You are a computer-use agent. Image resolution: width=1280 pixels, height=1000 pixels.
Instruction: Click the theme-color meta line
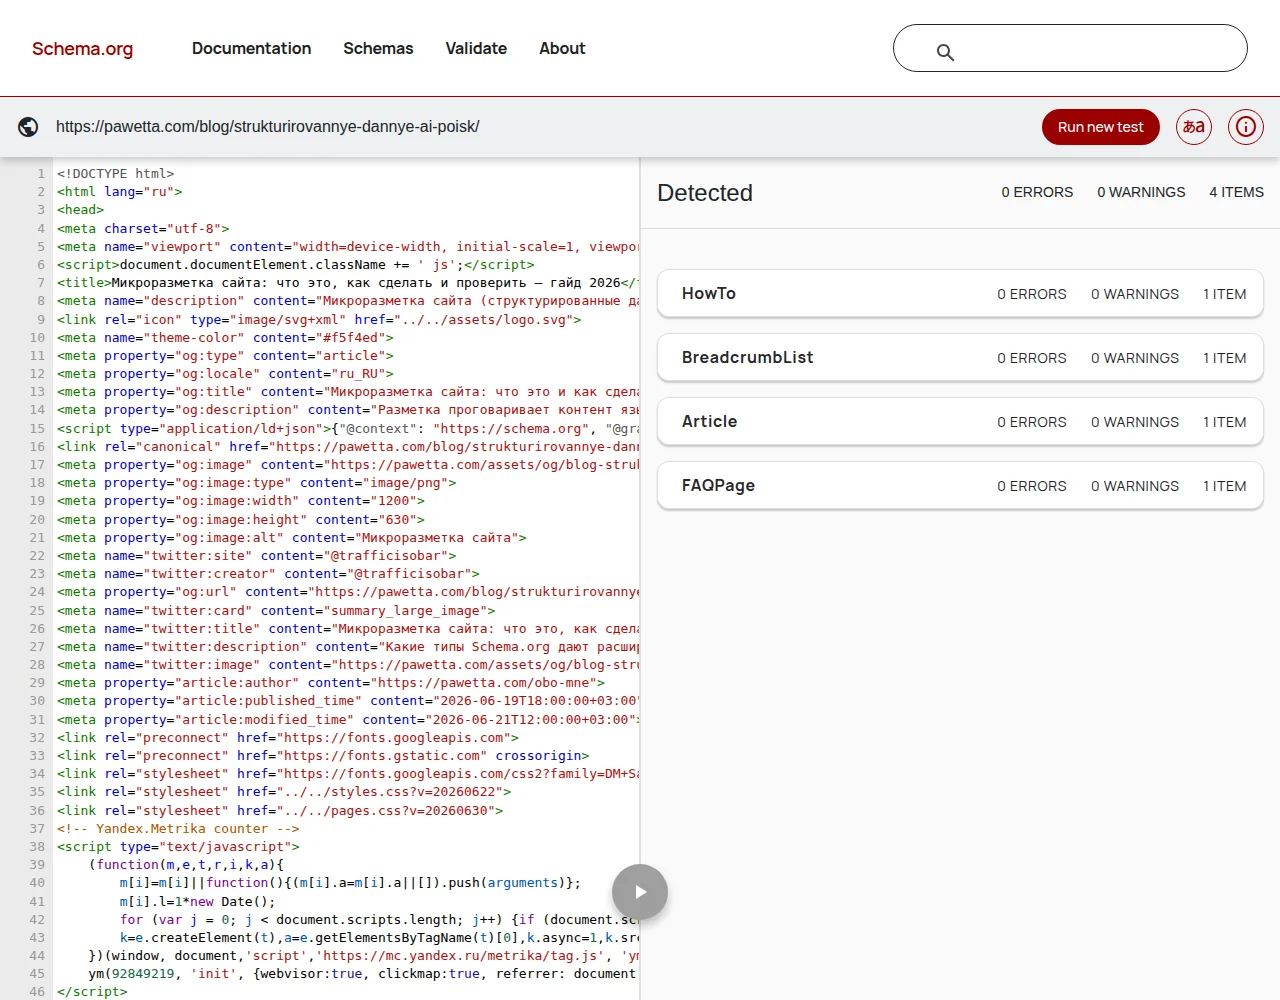pos(225,337)
